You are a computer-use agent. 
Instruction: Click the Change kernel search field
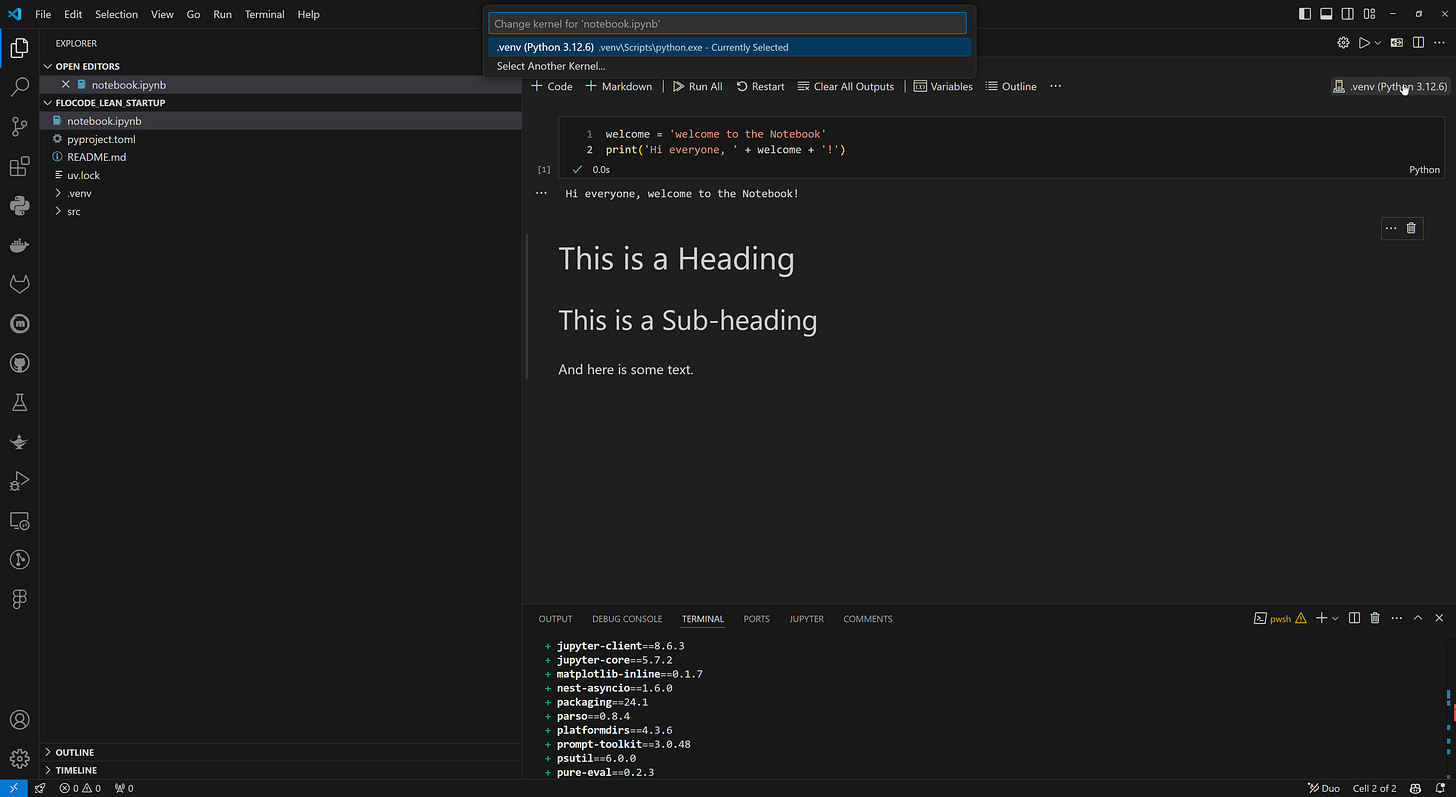[727, 23]
